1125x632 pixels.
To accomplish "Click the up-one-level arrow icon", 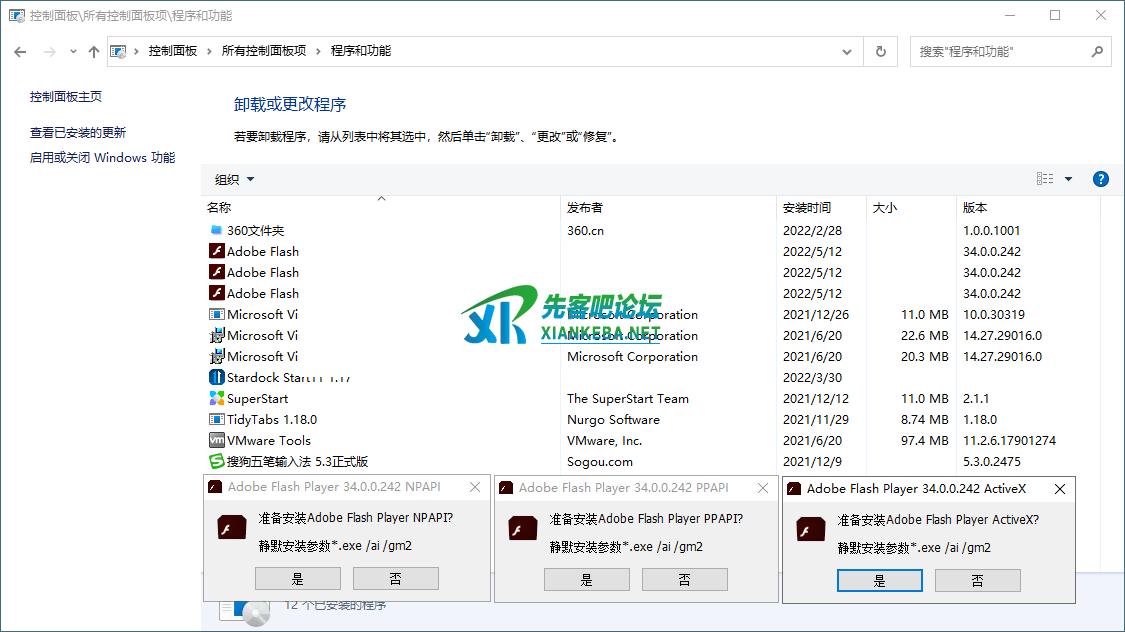I will [x=93, y=52].
